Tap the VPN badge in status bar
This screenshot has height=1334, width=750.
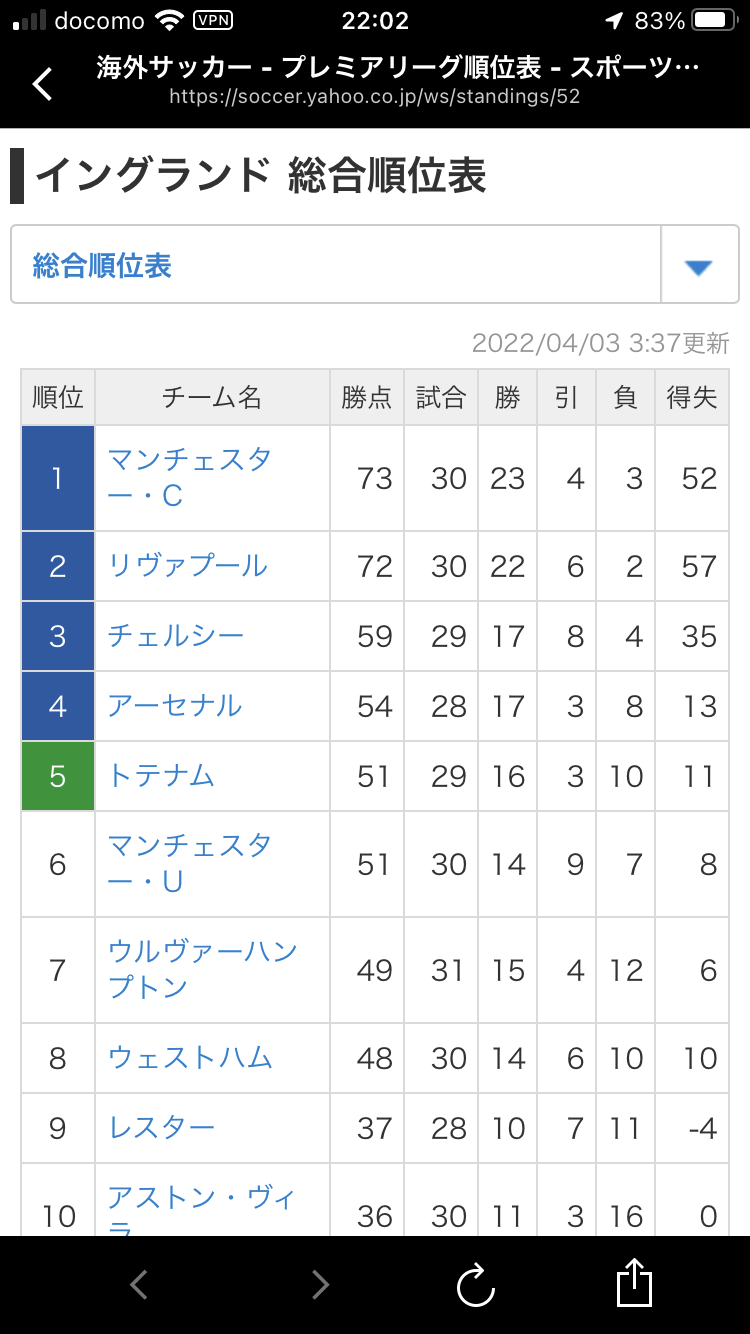212,20
